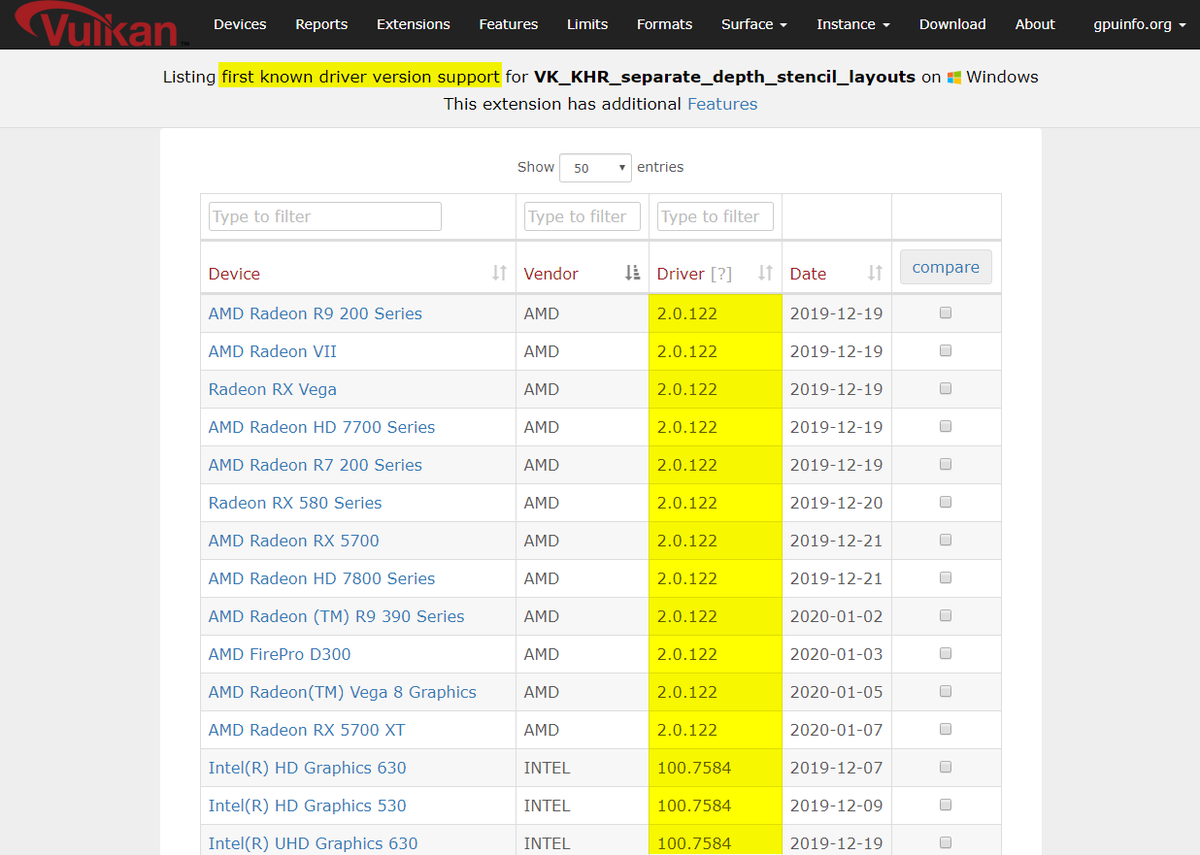The height and width of the screenshot is (855, 1200).
Task: Open AMD Radeon RX 5700 XT link
Action: (x=307, y=730)
